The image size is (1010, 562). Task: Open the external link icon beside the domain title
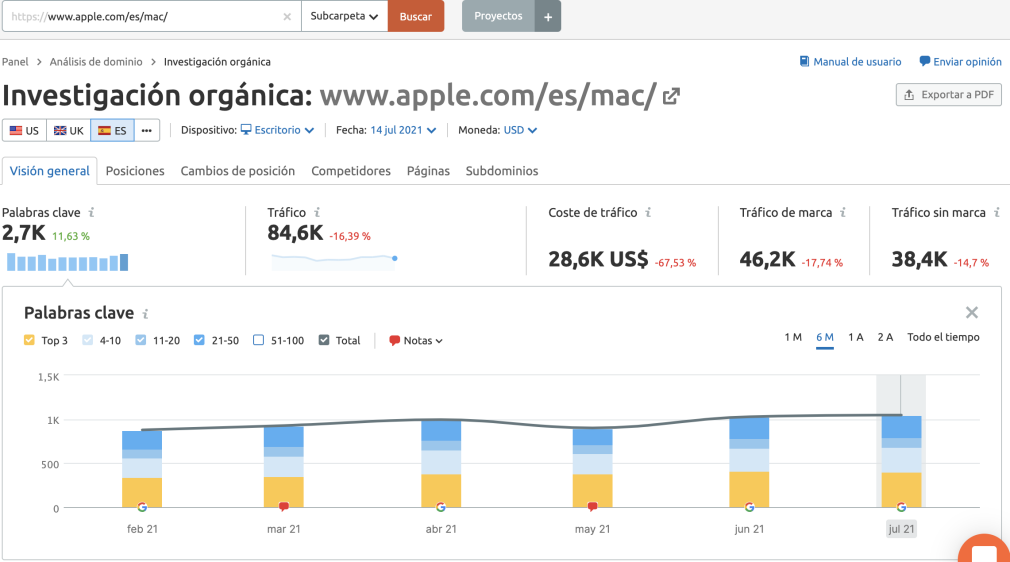[671, 96]
